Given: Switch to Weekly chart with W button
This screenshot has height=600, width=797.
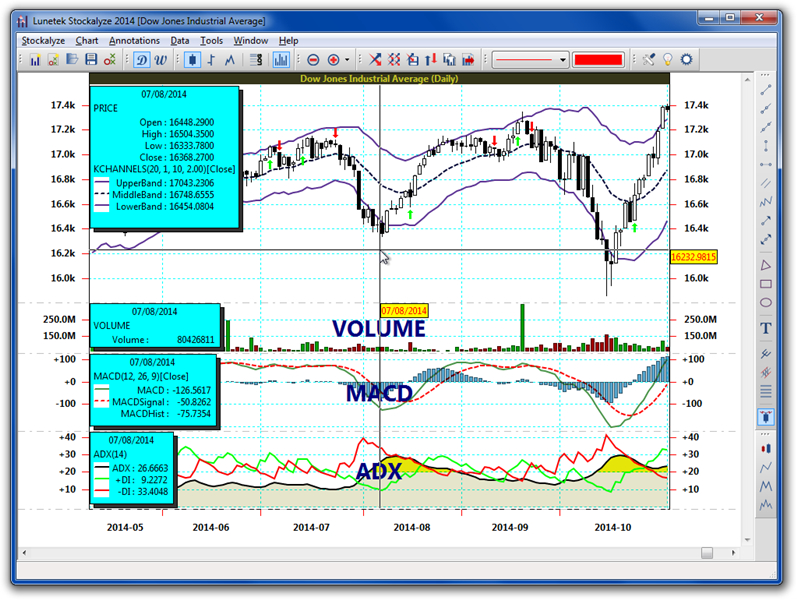Looking at the screenshot, I should [160, 60].
